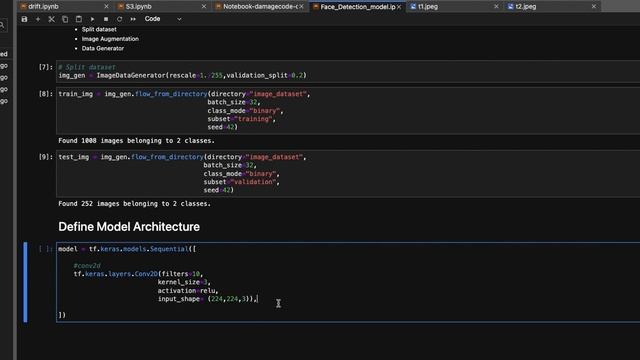Viewport: 640px width, 360px height.
Task: Select the Define Model Architecture heading
Action: 129,227
